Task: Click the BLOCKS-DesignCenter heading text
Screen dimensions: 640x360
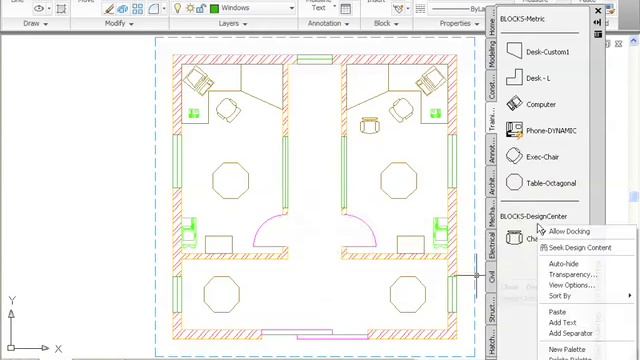Action: [533, 216]
